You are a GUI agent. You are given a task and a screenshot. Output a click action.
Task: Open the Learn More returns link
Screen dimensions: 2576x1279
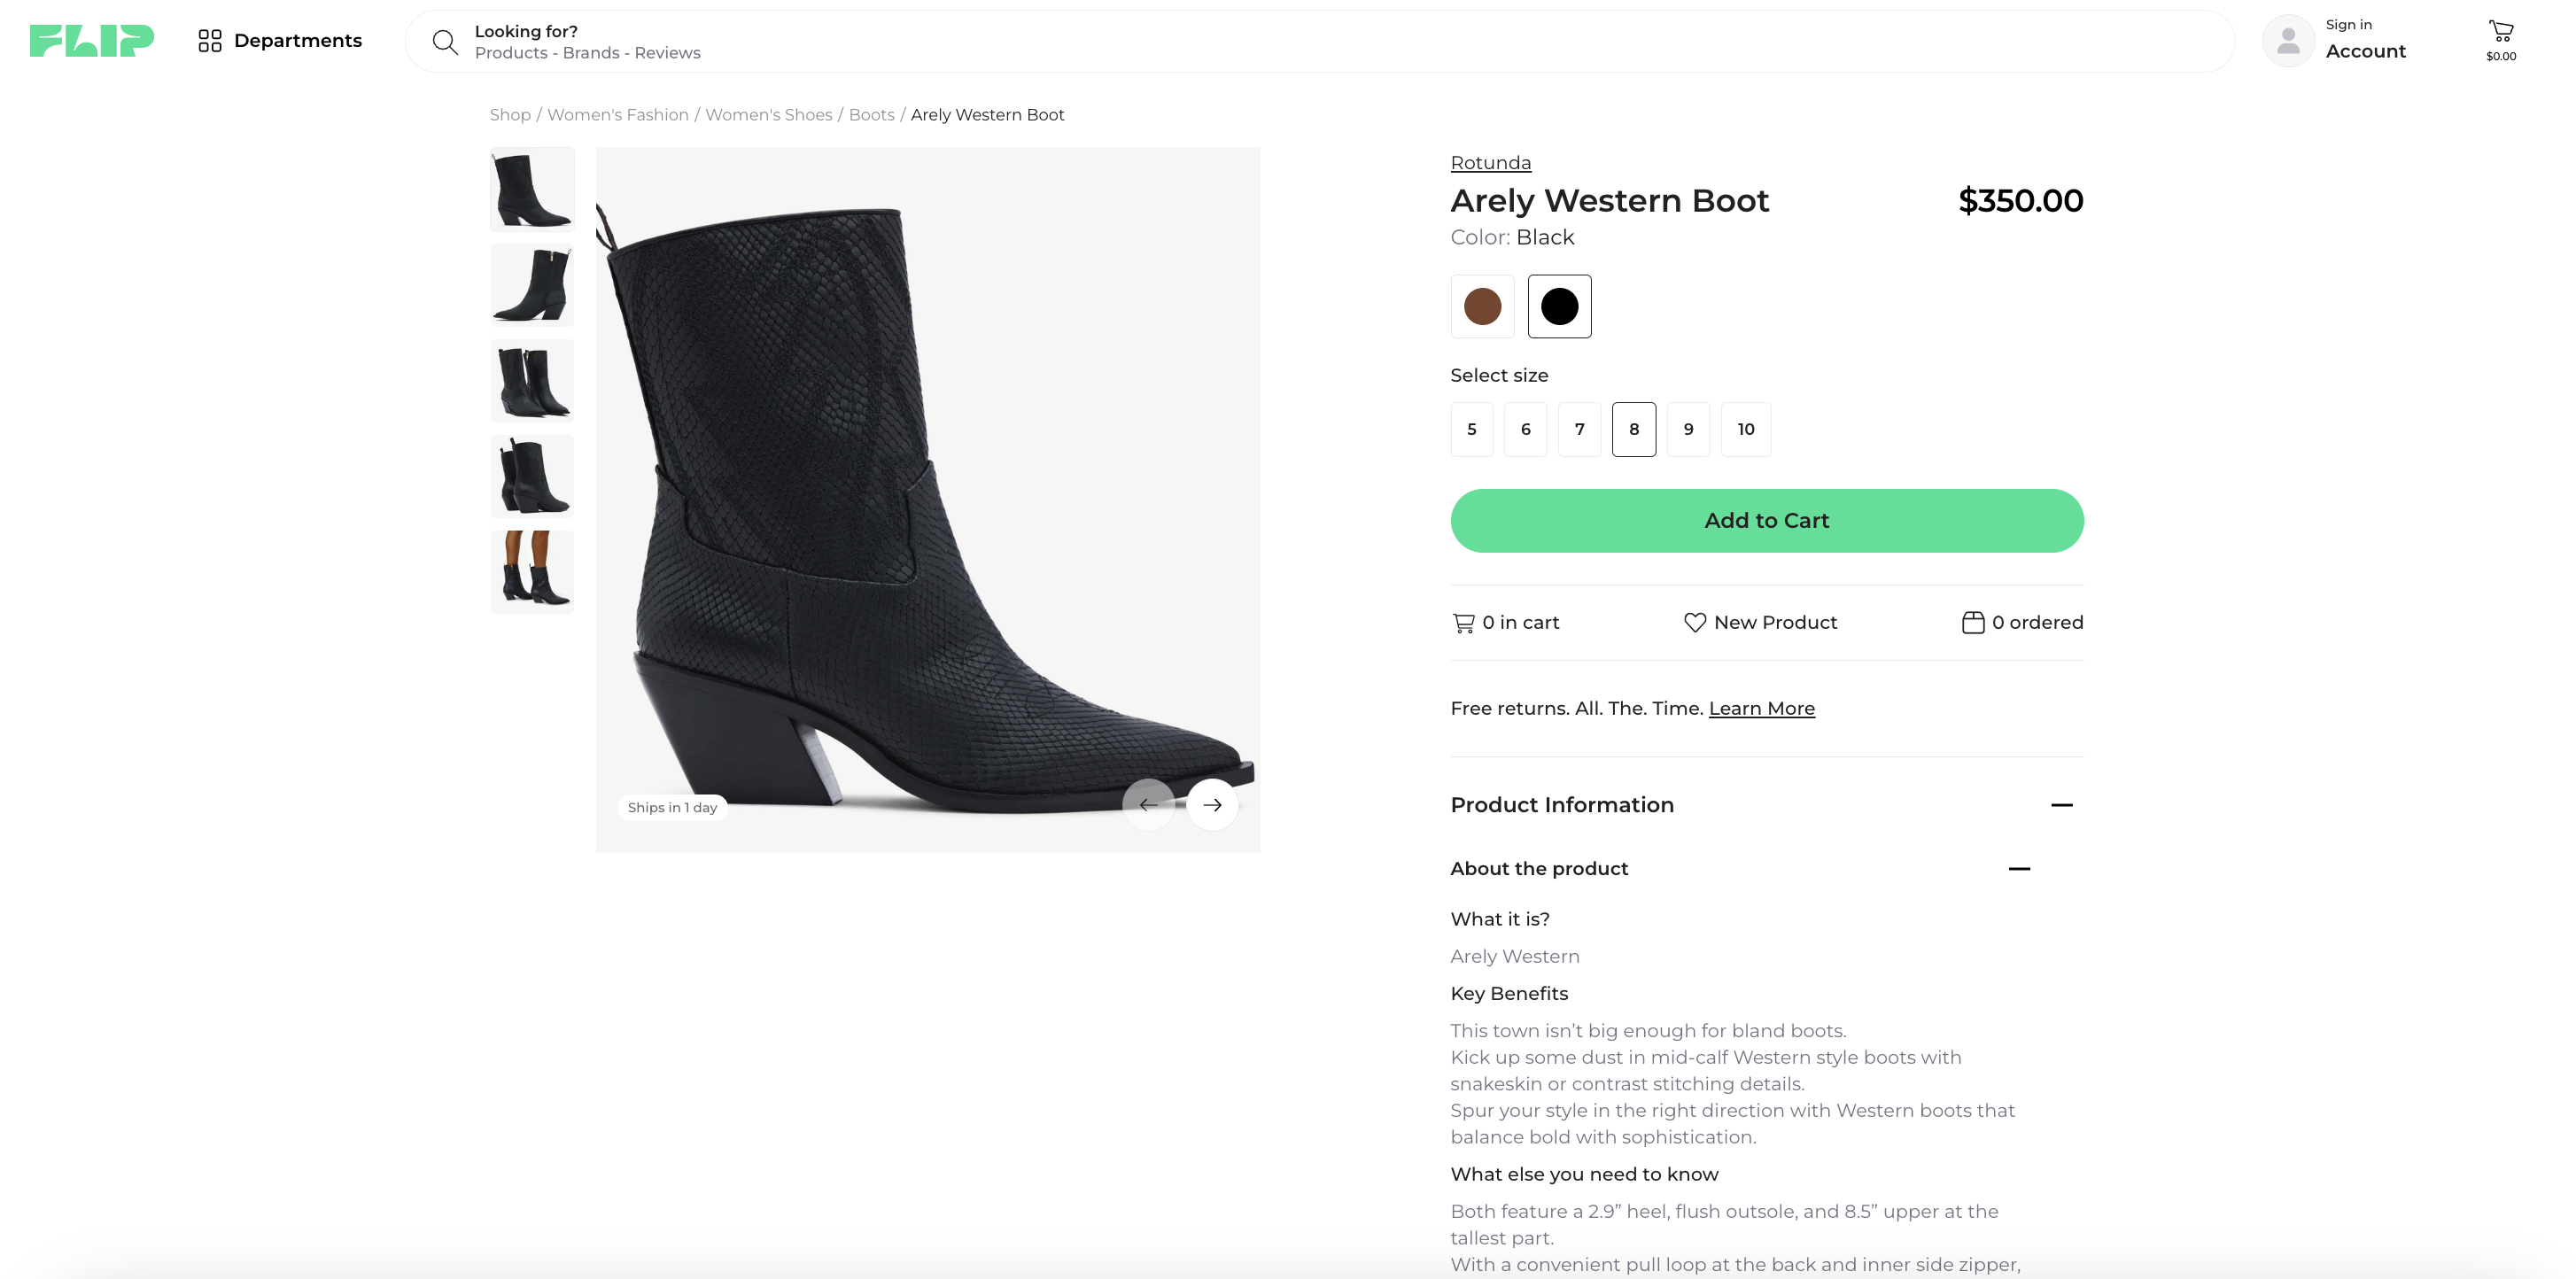(x=1761, y=709)
